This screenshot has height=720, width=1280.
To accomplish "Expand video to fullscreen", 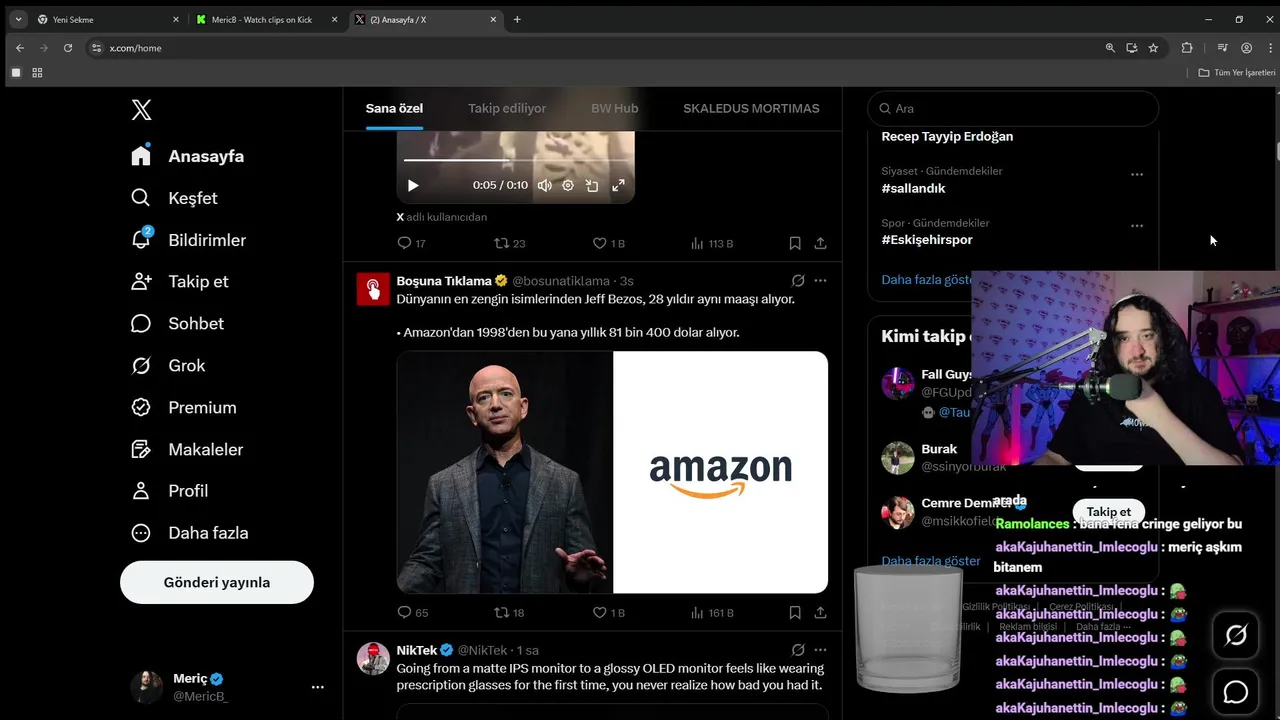I will tap(618, 185).
